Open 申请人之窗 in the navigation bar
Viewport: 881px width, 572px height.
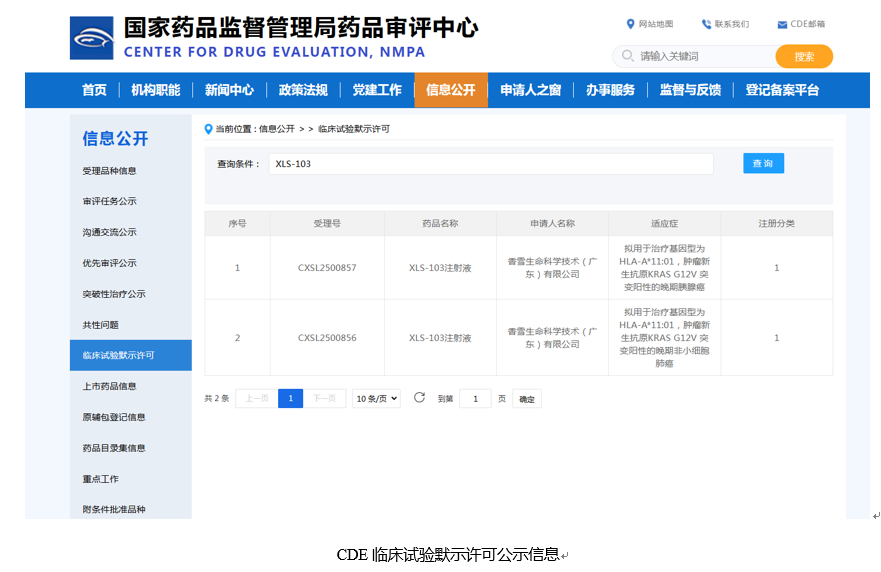click(x=531, y=90)
